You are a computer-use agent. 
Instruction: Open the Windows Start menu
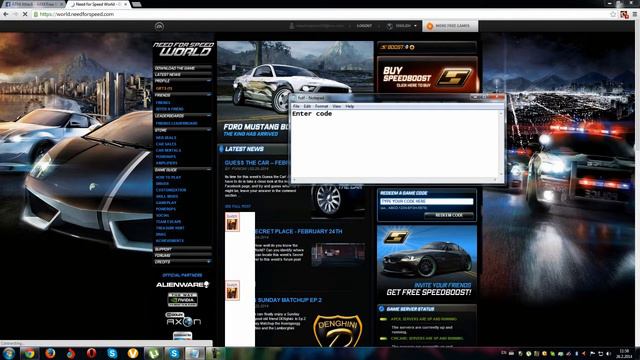point(9,353)
